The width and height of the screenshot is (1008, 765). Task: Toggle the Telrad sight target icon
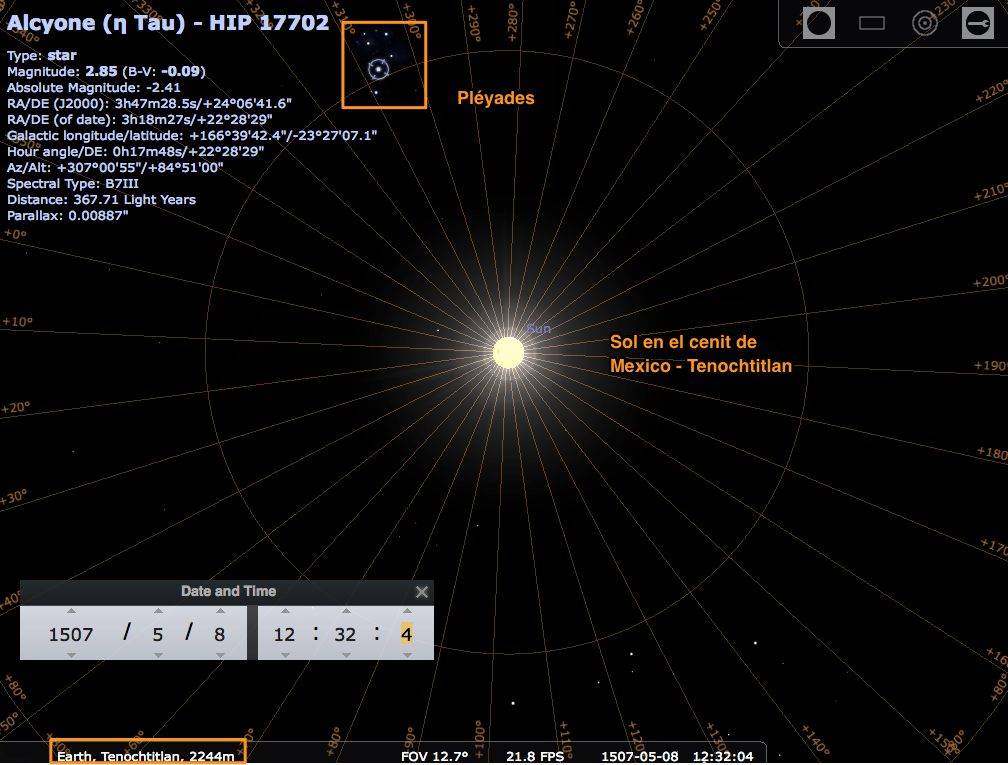click(x=924, y=24)
